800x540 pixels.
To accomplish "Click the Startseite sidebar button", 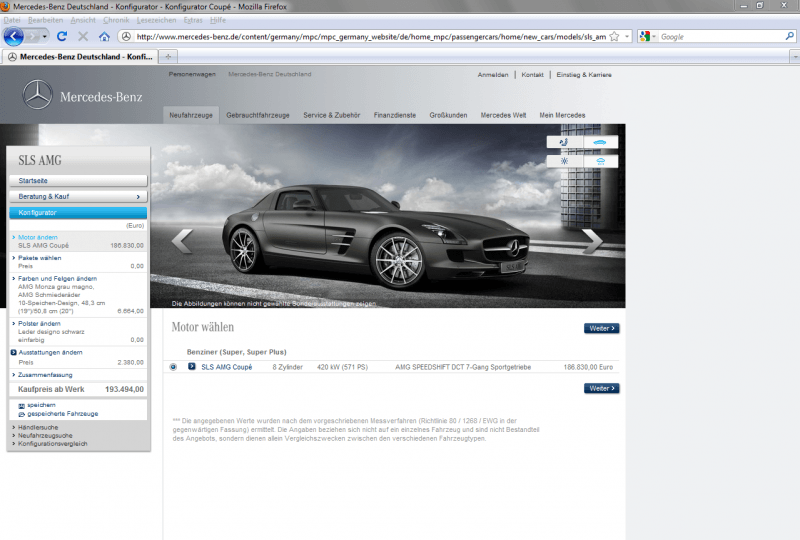I will tap(78, 181).
